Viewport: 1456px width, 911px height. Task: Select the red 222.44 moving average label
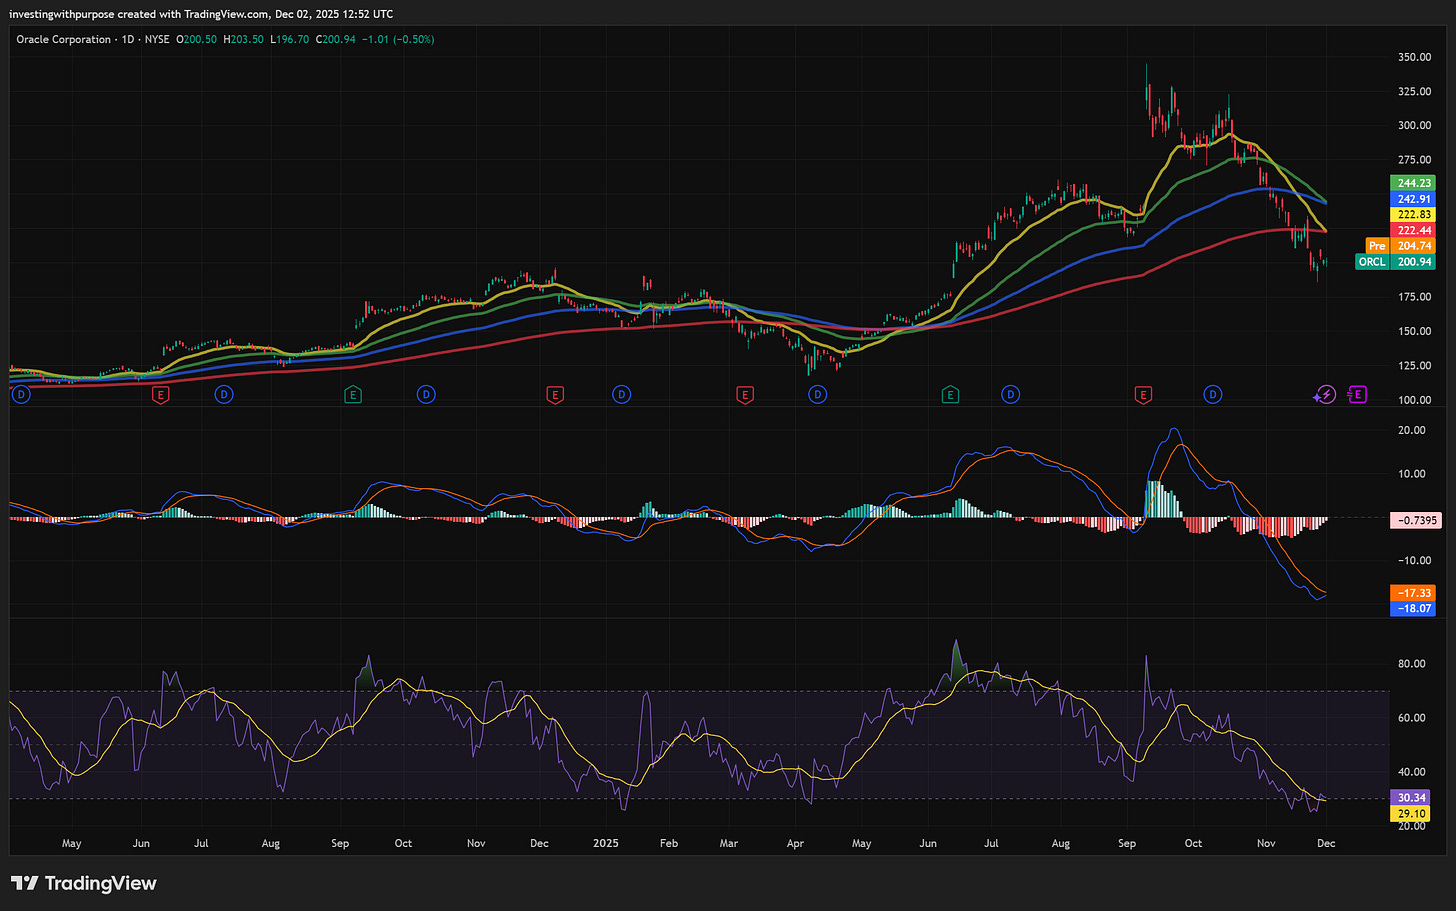(x=1413, y=230)
